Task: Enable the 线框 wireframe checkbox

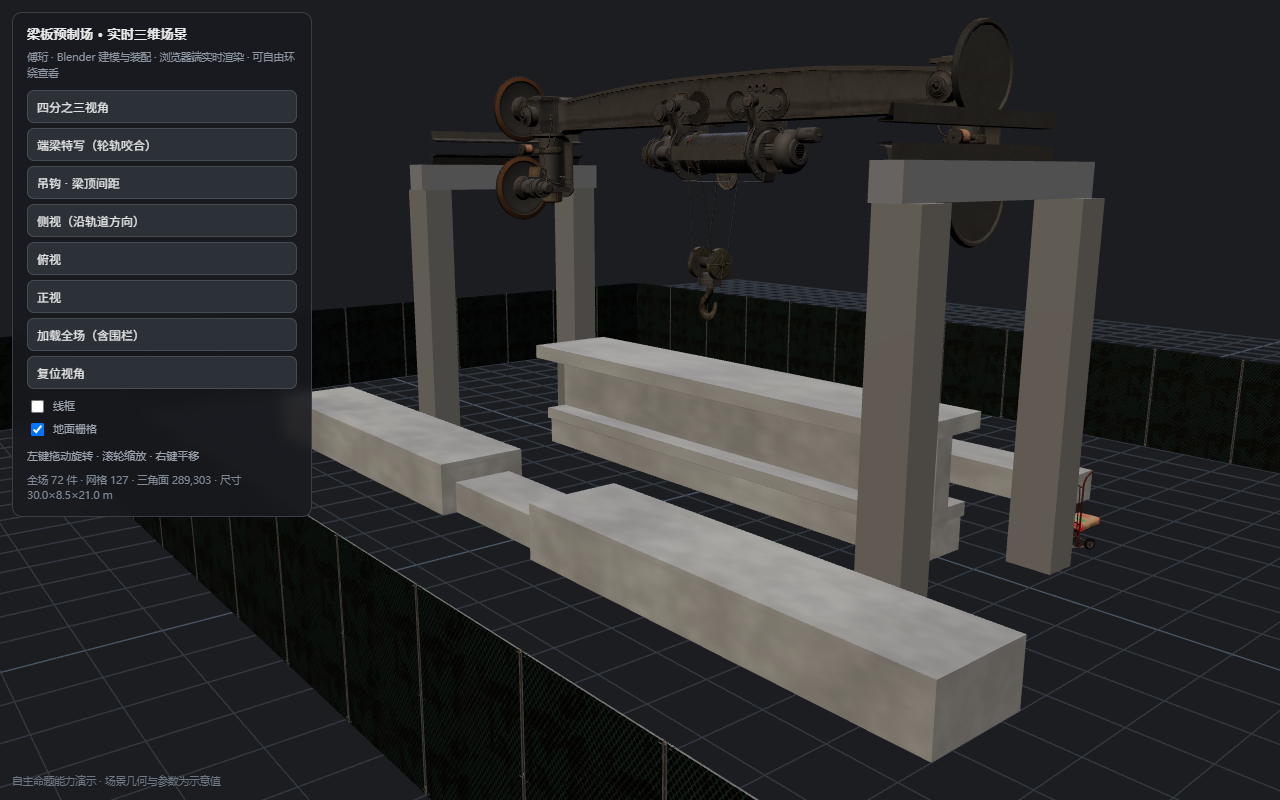Action: pos(38,406)
